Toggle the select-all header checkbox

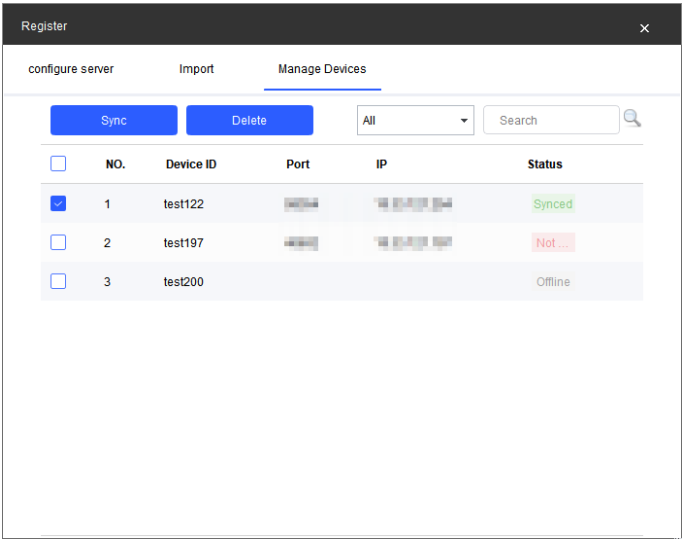(58, 164)
